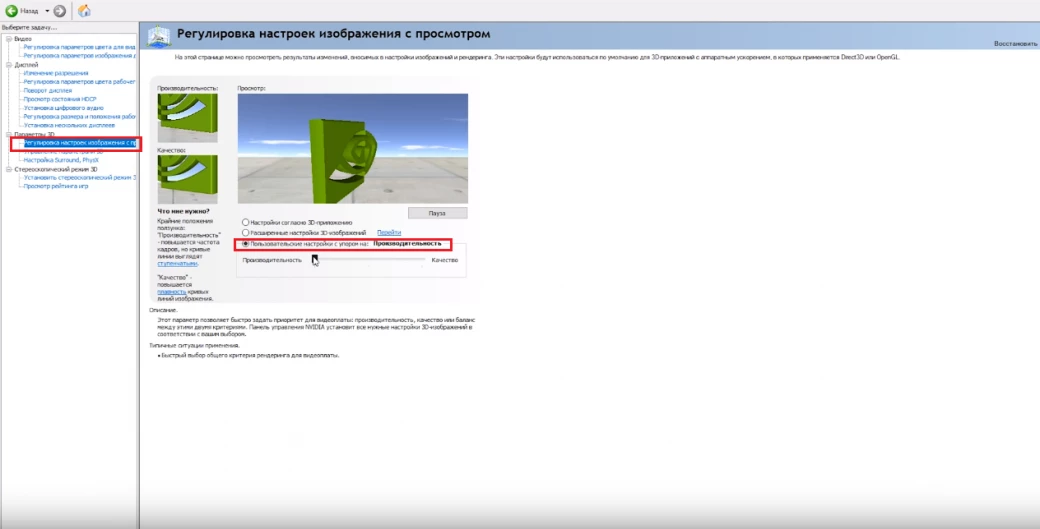
Task: Click the Перейти link
Action: pos(389,232)
